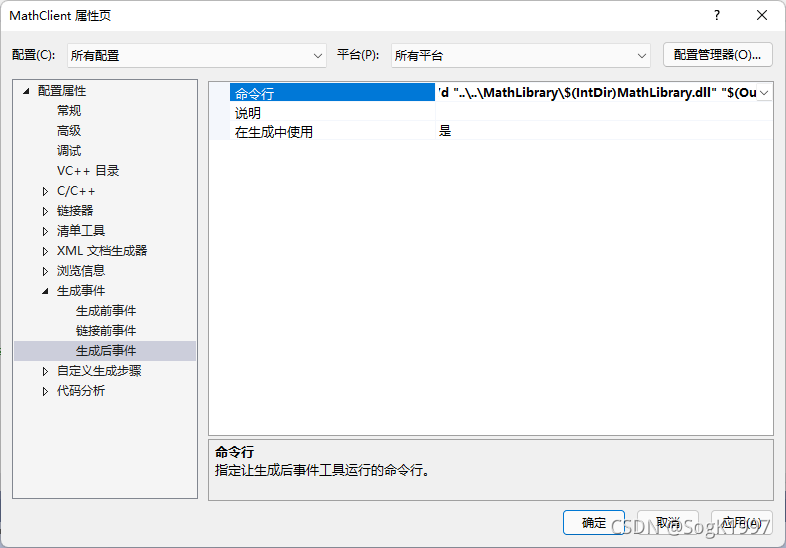The image size is (786, 548).
Task: Select 生成前事件 in the tree
Action: click(106, 311)
